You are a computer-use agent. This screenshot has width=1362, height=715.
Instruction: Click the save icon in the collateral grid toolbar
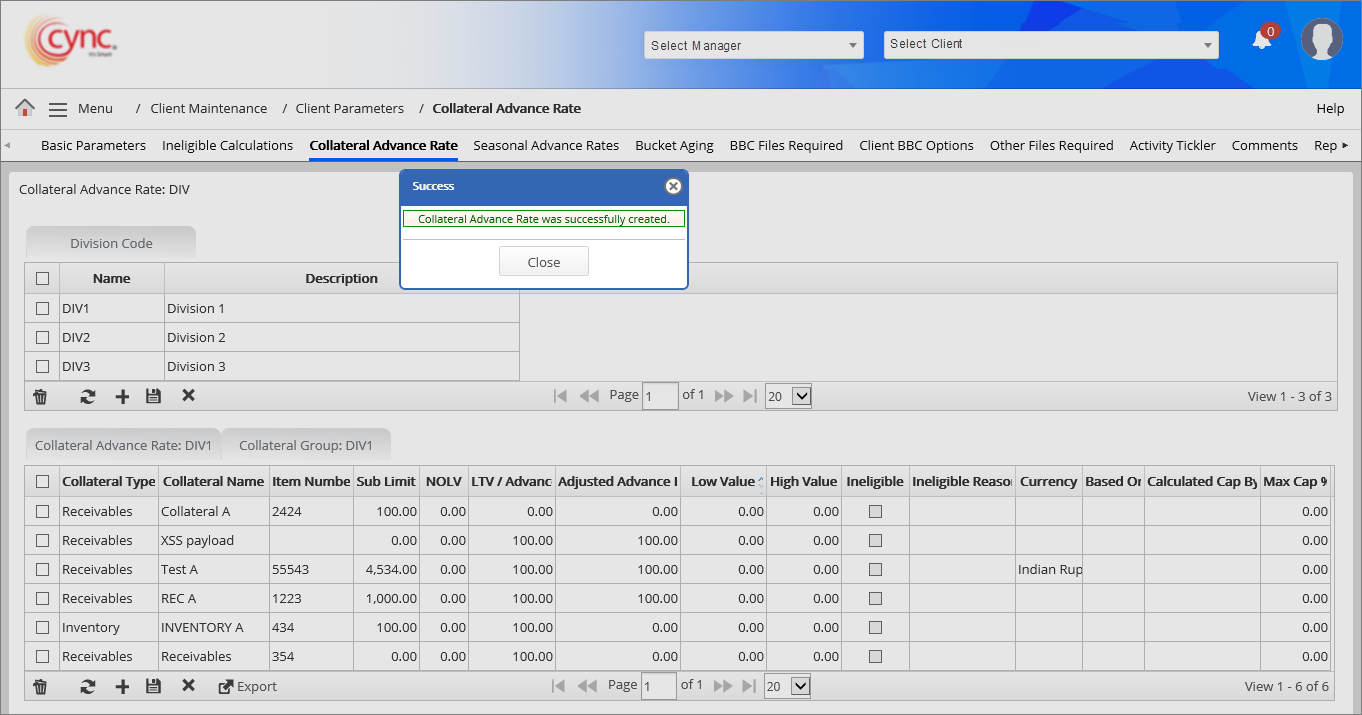click(x=153, y=687)
